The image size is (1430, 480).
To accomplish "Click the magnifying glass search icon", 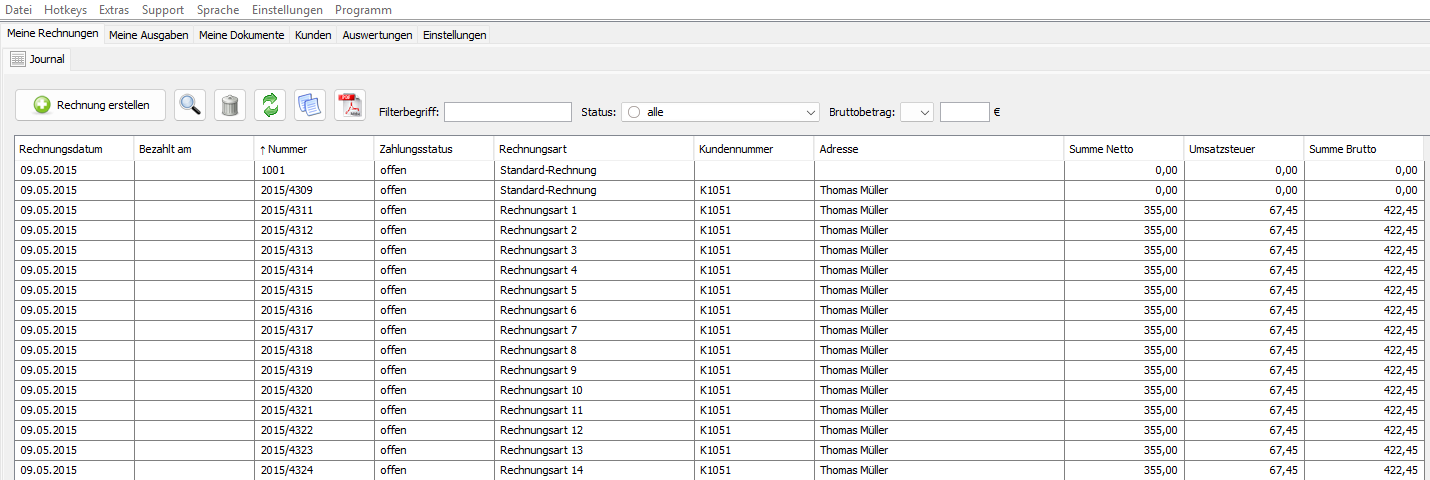I will coord(190,104).
